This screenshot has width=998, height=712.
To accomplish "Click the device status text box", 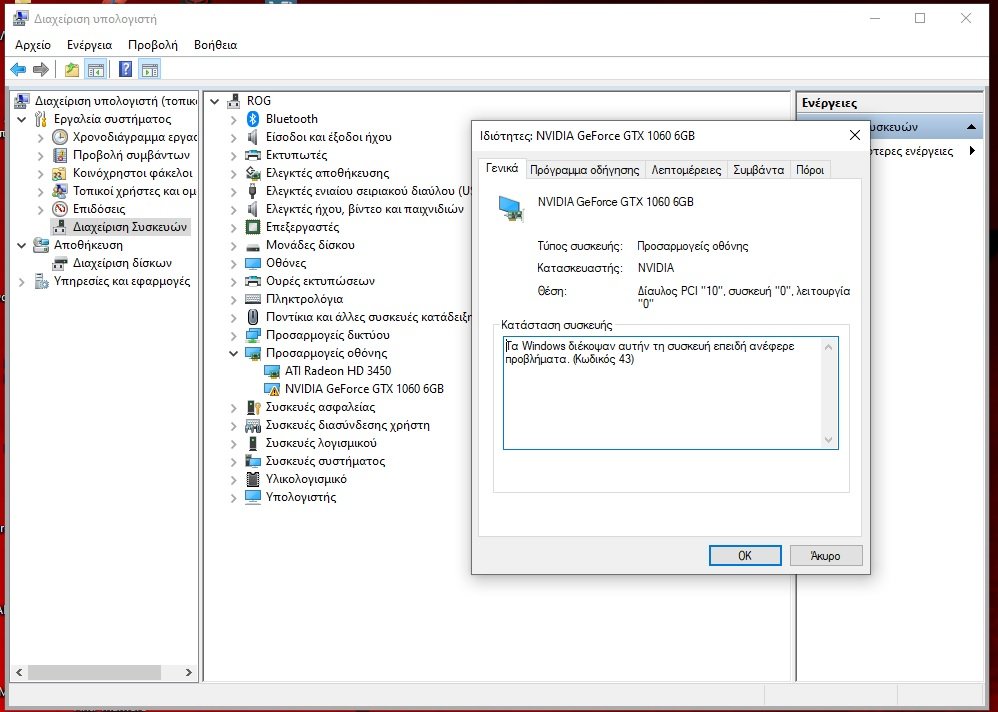I will point(670,393).
